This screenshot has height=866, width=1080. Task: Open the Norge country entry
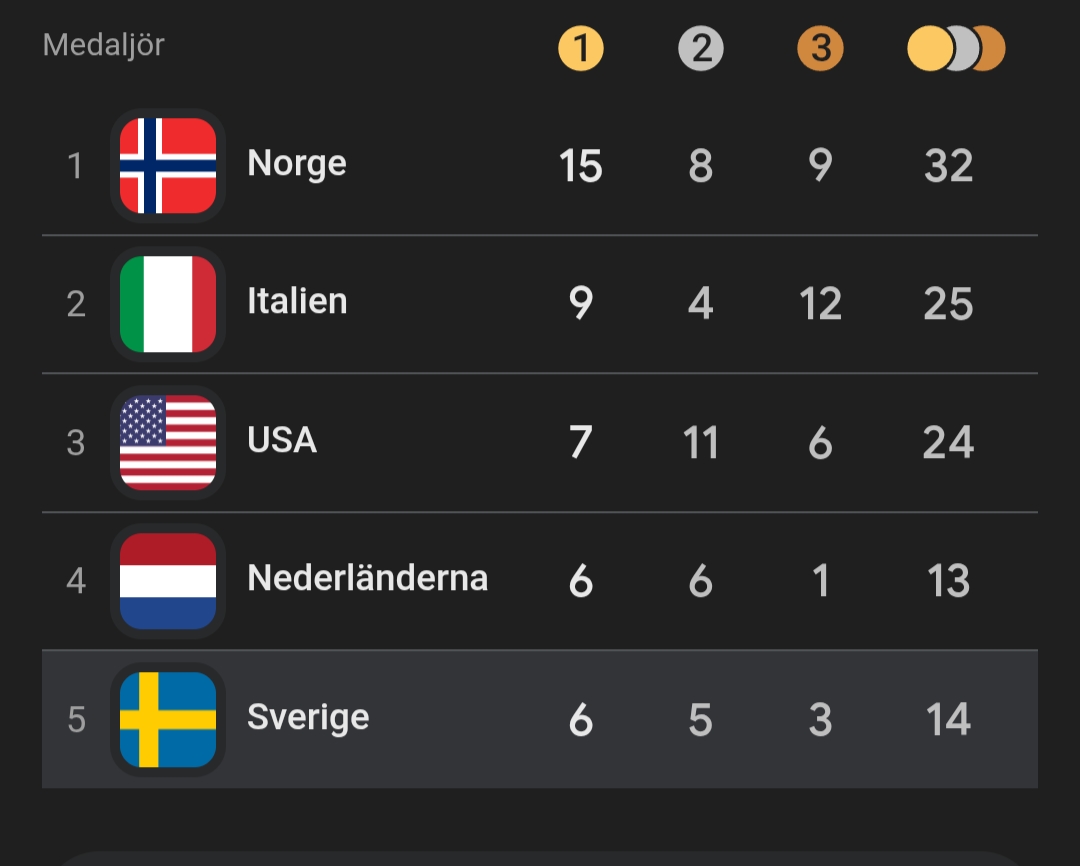297,164
